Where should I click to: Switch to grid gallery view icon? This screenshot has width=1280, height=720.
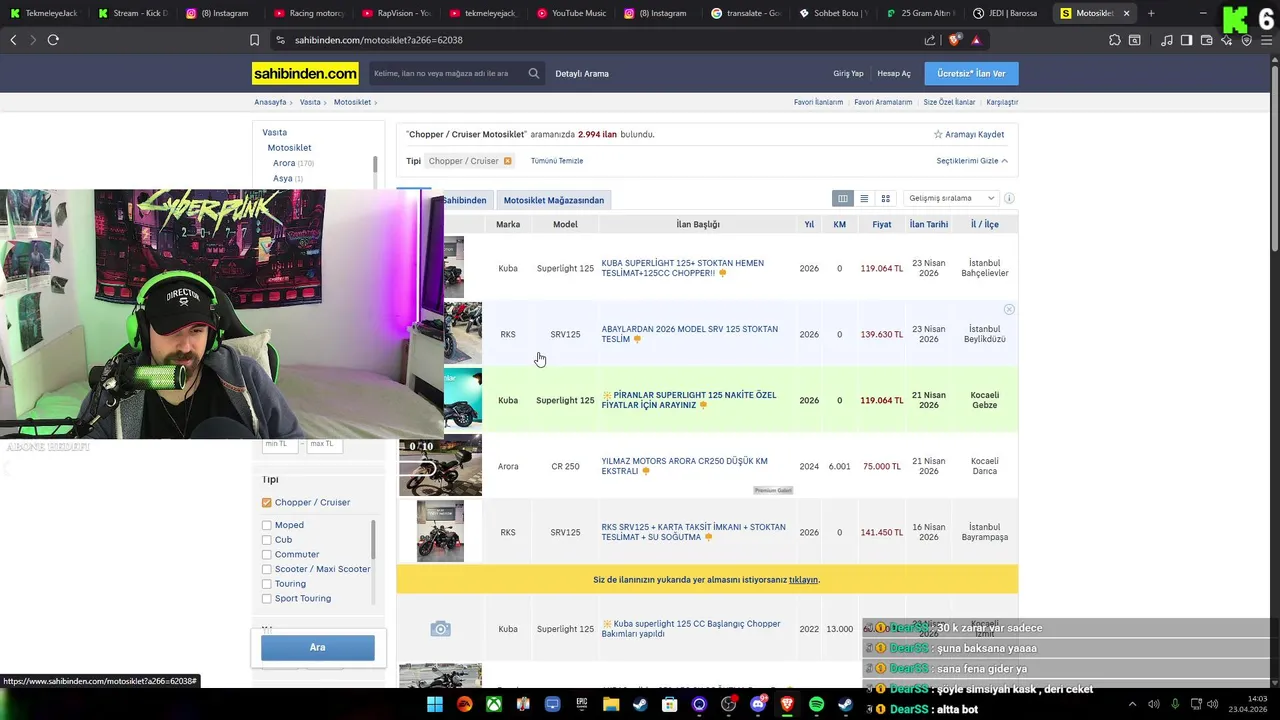coord(885,198)
